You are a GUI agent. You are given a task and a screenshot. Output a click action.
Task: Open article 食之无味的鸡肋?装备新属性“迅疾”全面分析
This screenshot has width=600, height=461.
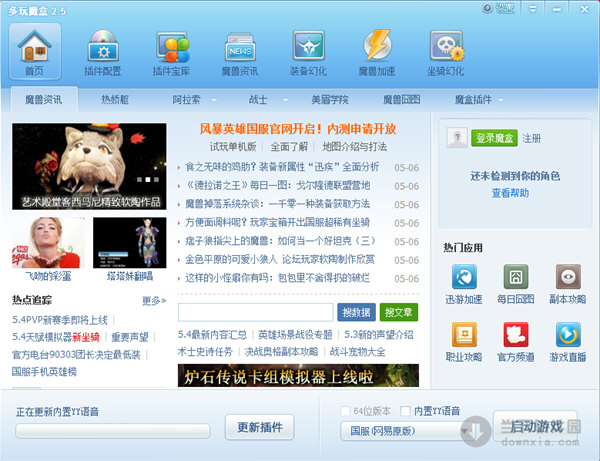click(x=282, y=167)
